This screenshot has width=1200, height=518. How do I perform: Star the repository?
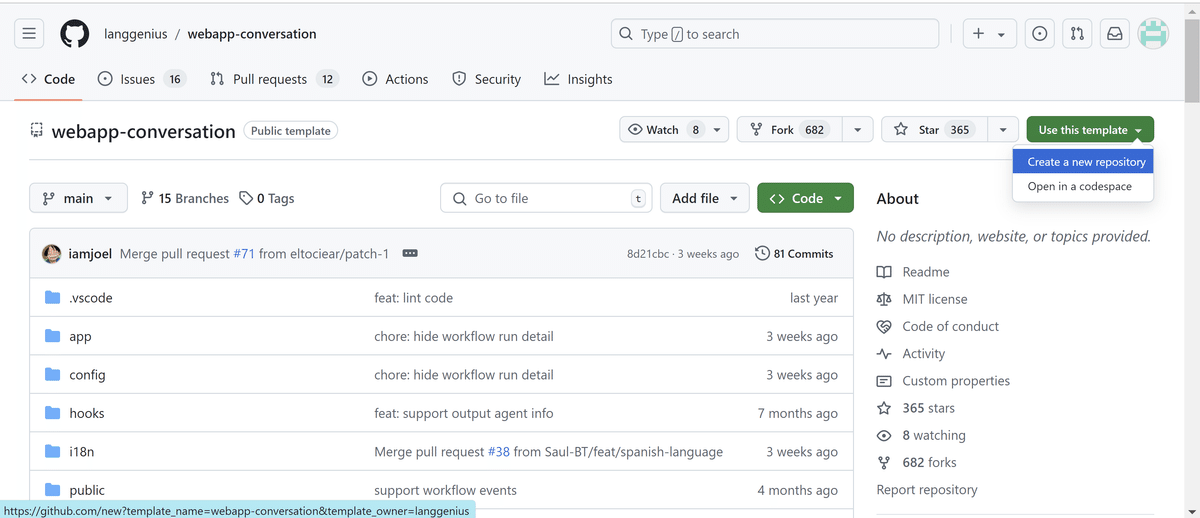pyautogui.click(x=934, y=130)
